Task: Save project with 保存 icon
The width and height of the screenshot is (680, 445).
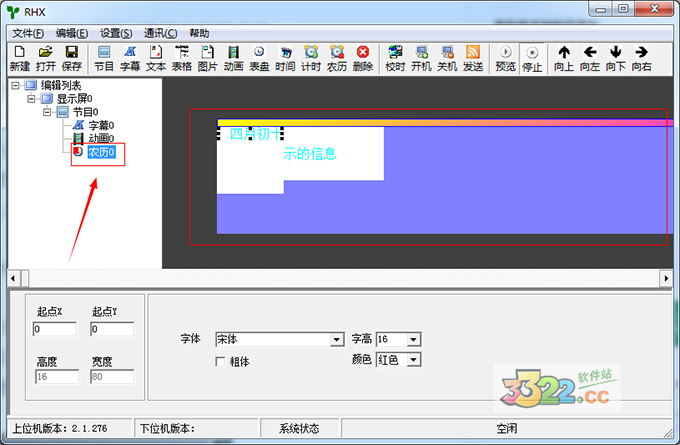Action: [72, 58]
